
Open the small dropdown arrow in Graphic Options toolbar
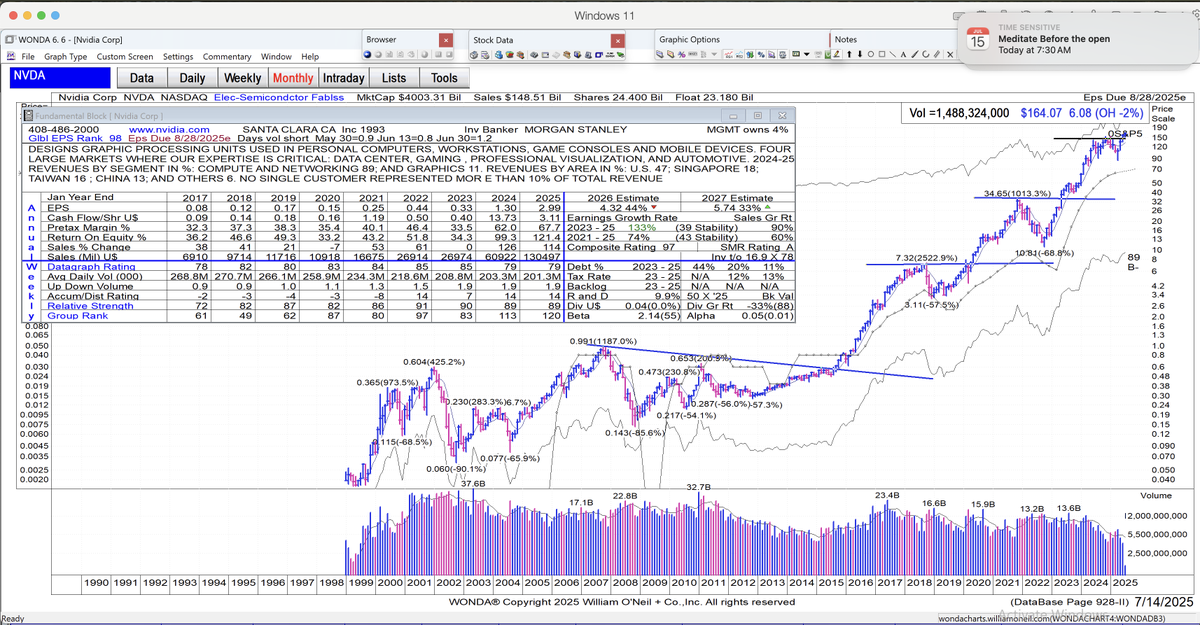pos(807,54)
